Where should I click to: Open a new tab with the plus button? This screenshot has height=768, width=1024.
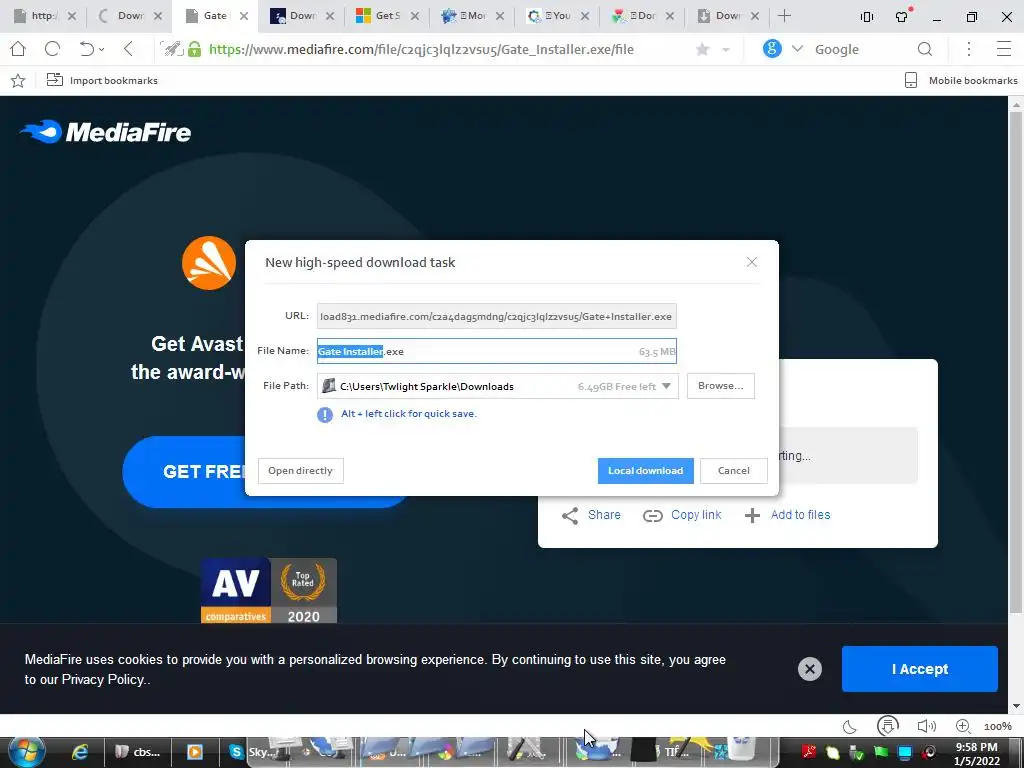coord(784,16)
